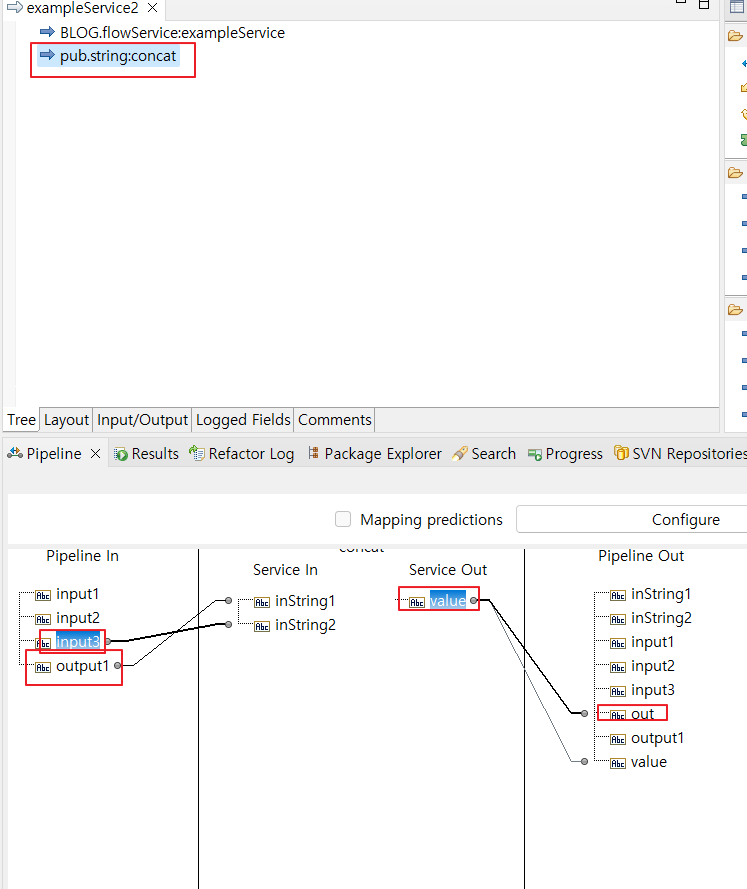The height and width of the screenshot is (889, 747).
Task: Click the connector dot of Service Out value
Action: 473,600
